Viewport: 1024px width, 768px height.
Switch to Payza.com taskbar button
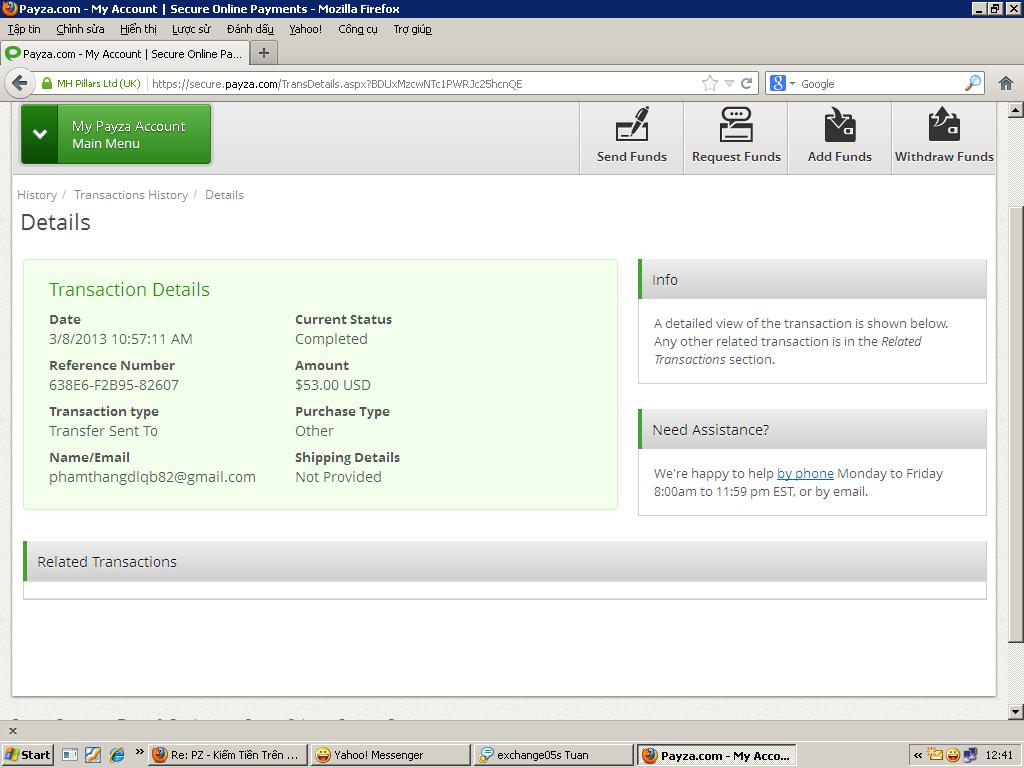716,756
